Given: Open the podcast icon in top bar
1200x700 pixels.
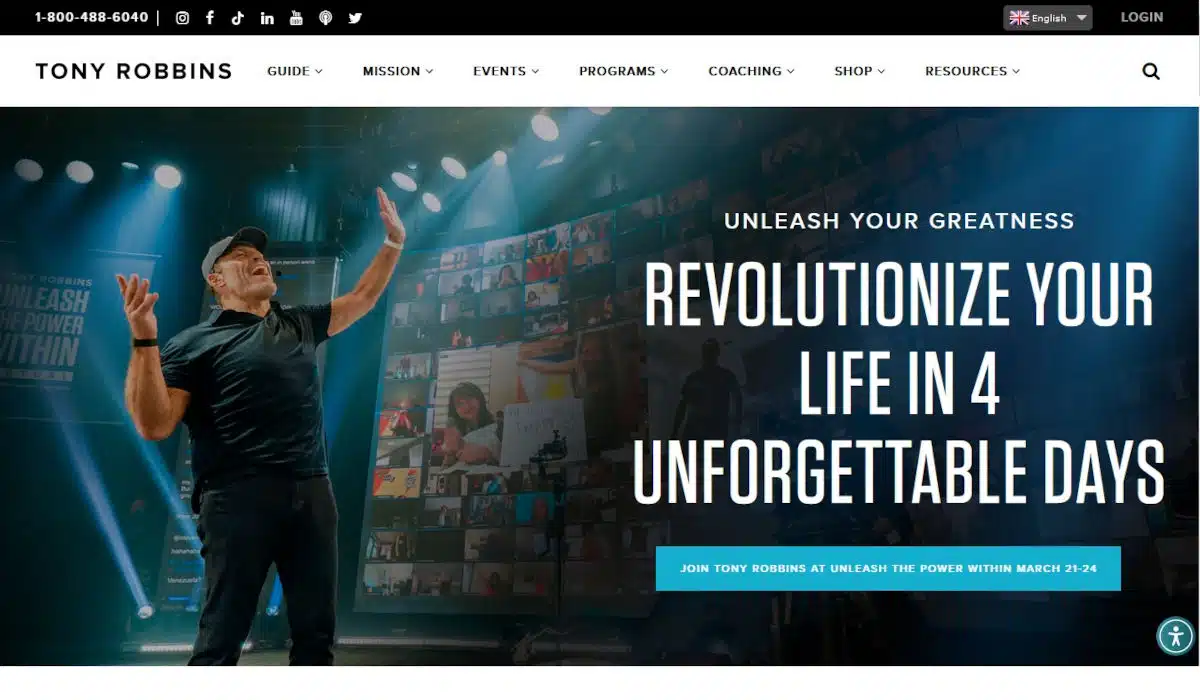Looking at the screenshot, I should point(326,18).
